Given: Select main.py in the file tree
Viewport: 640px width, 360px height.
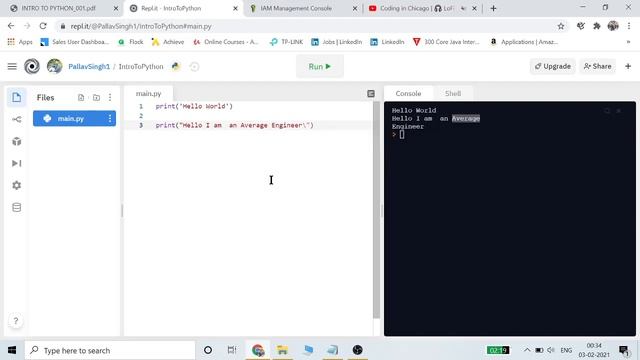Looking at the screenshot, I should (74, 118).
